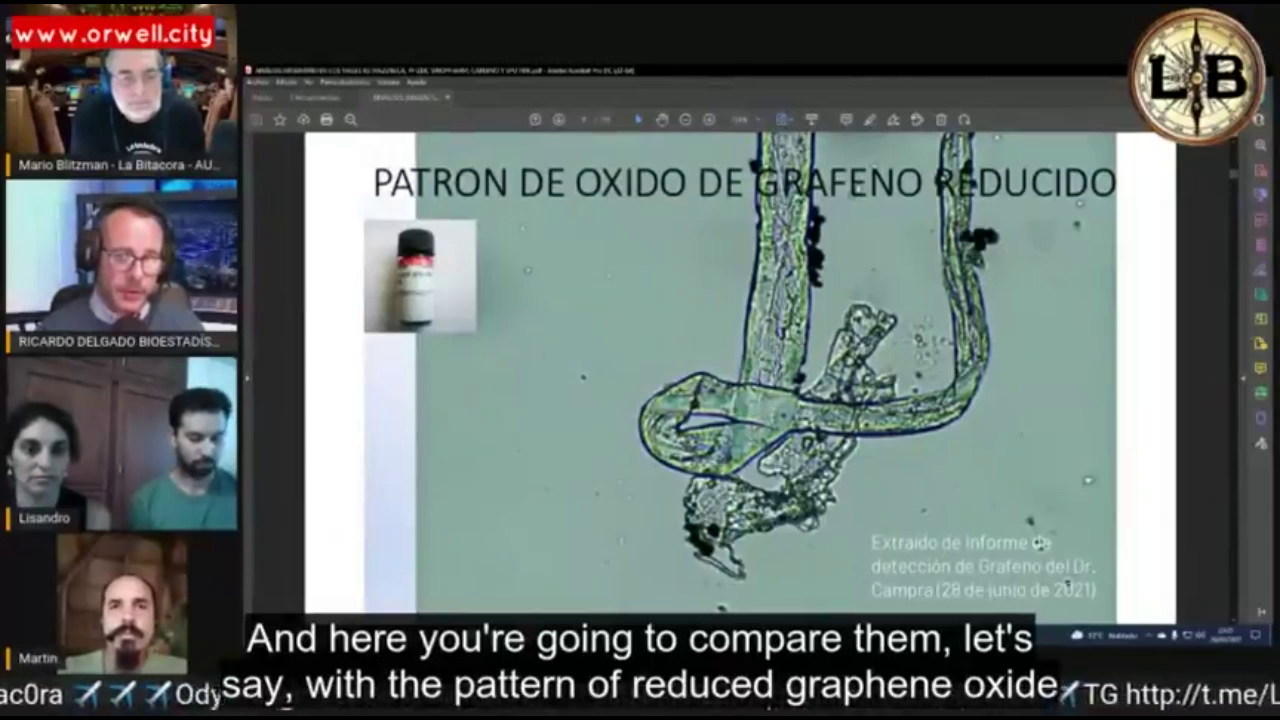Open the Ayuda menu
This screenshot has height=720, width=1280.
417,82
